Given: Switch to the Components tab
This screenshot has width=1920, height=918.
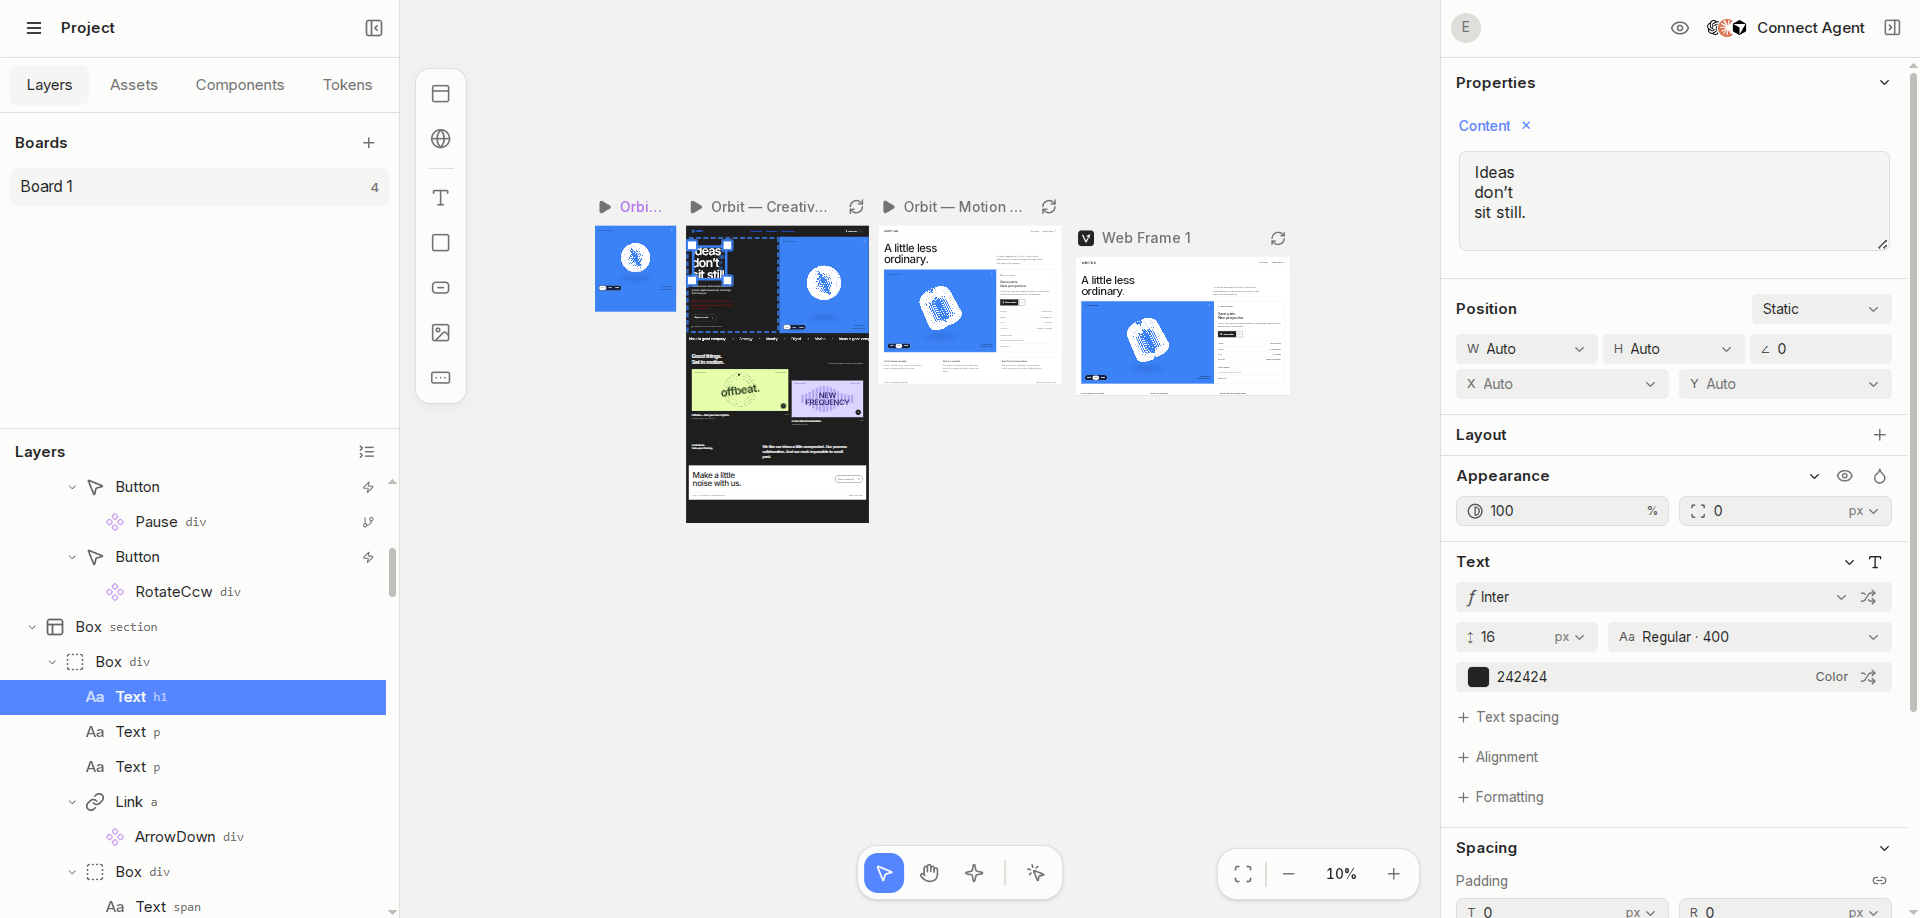Looking at the screenshot, I should coord(240,85).
